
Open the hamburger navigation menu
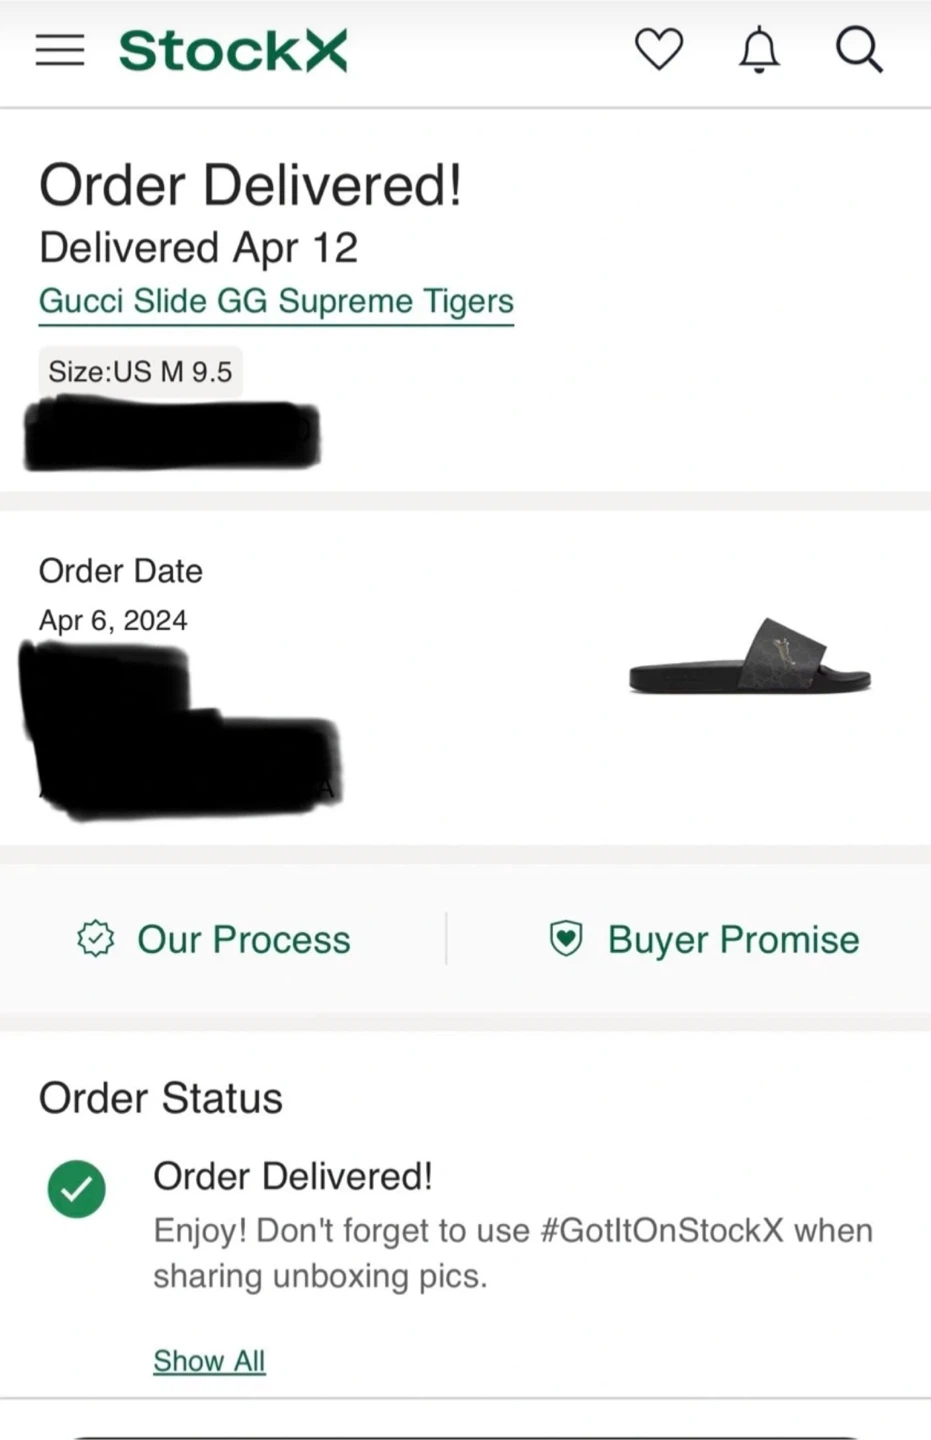point(60,50)
